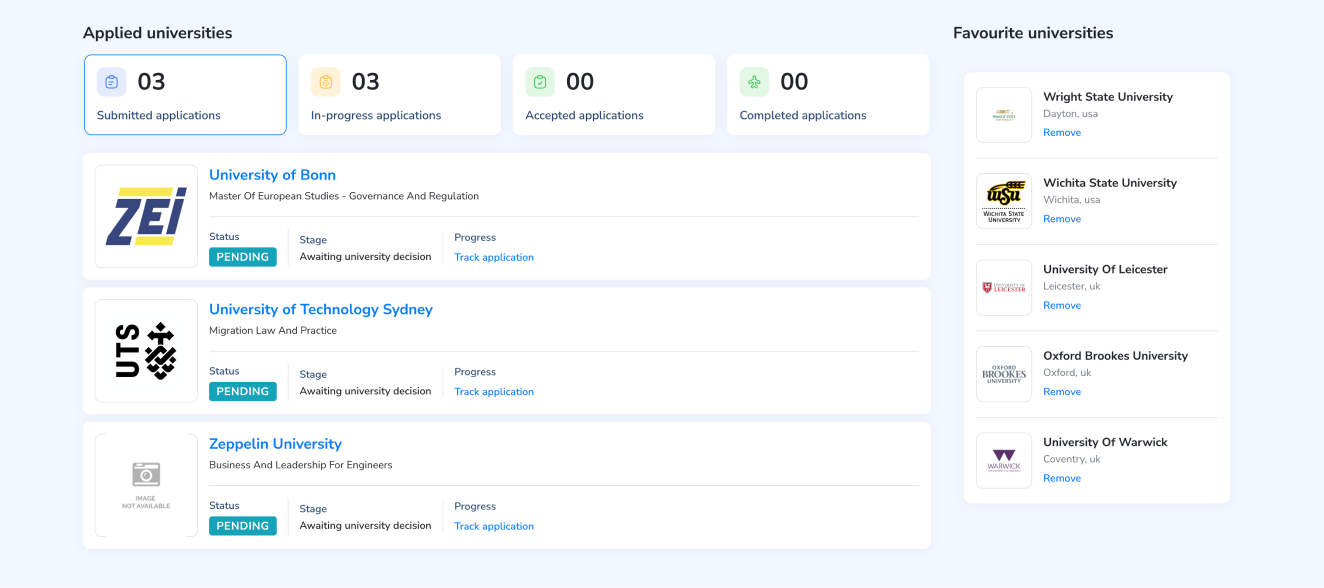Click the Oxford Brookes University logo
1324x588 pixels.
coord(1004,375)
